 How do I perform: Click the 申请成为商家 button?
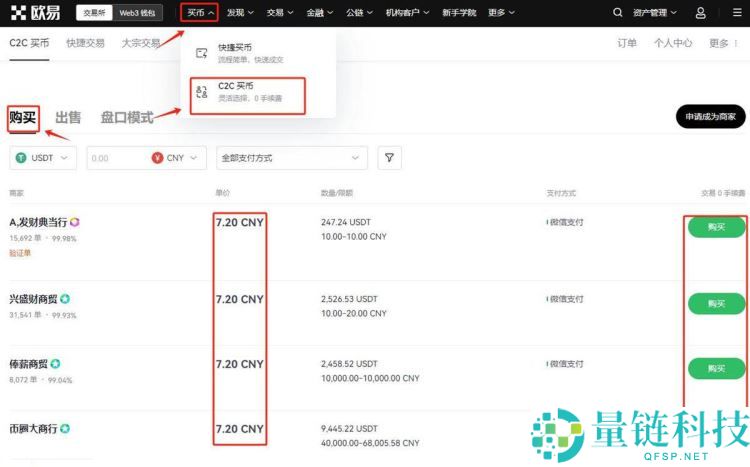pyautogui.click(x=710, y=116)
